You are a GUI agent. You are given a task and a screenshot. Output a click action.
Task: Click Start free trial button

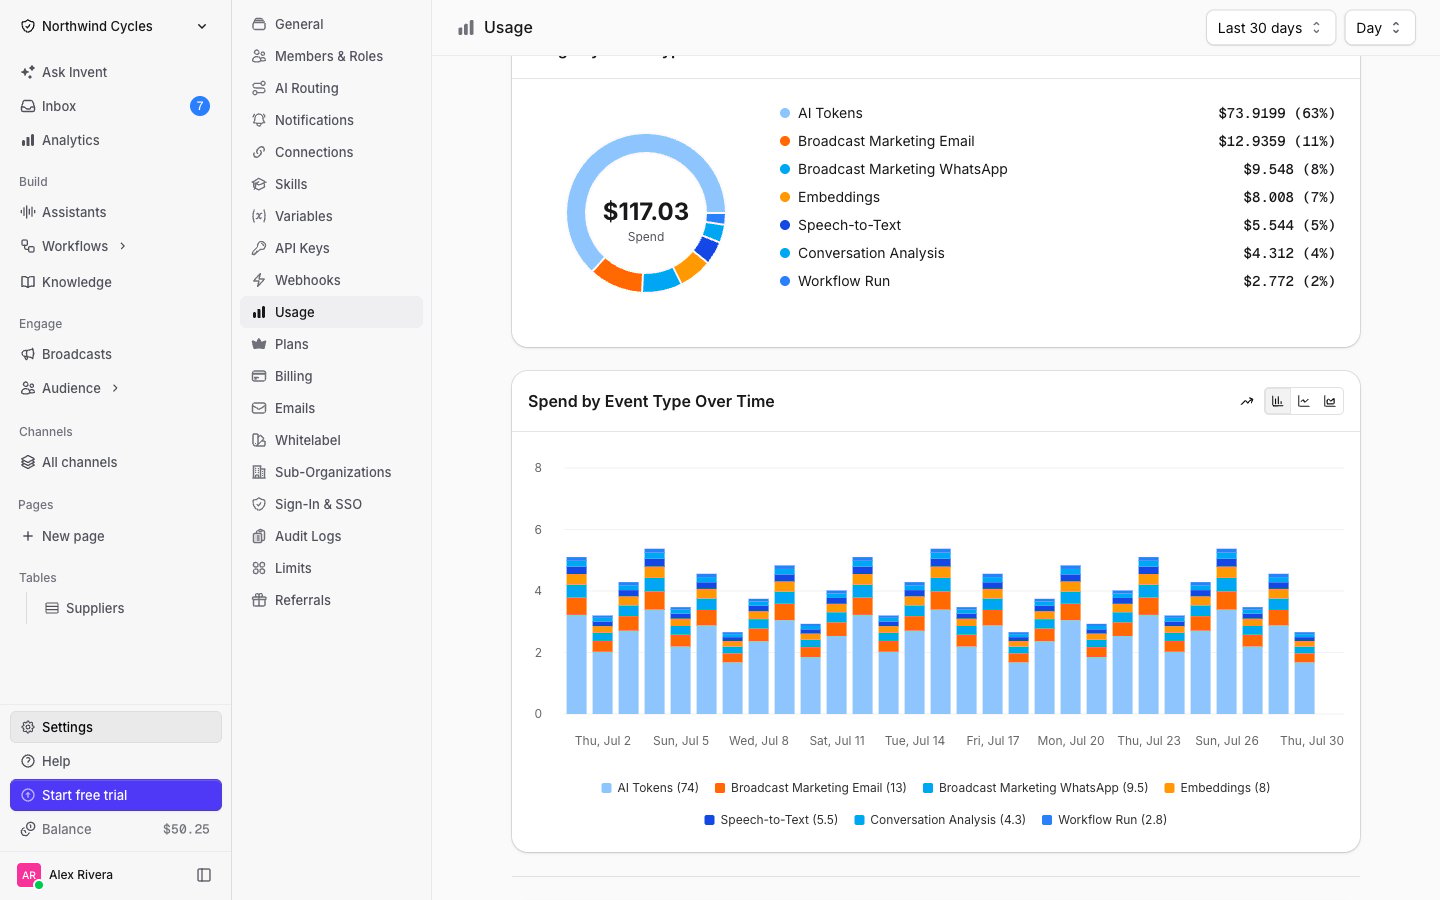point(116,795)
